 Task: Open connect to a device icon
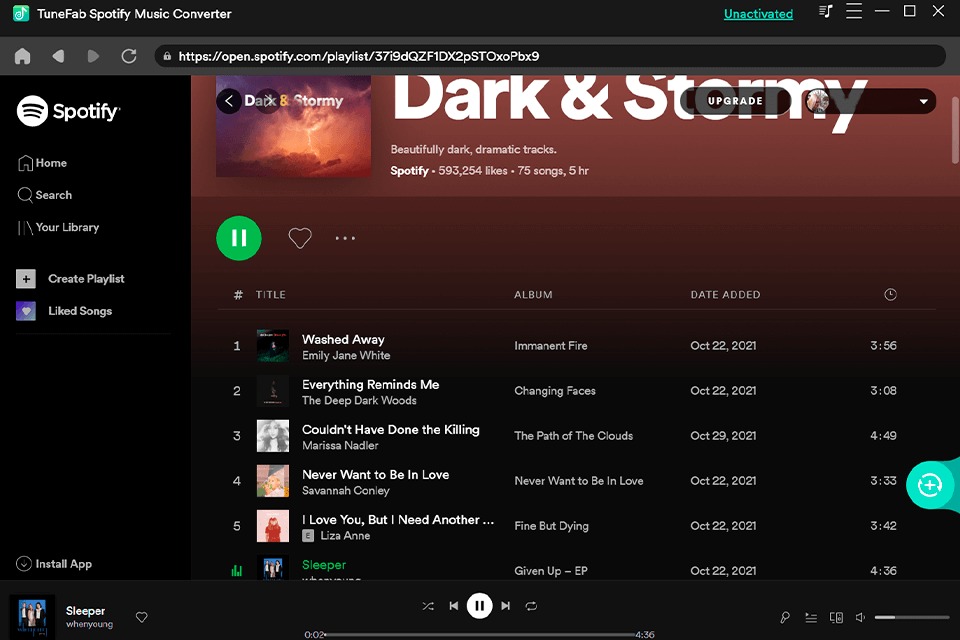pyautogui.click(x=837, y=618)
